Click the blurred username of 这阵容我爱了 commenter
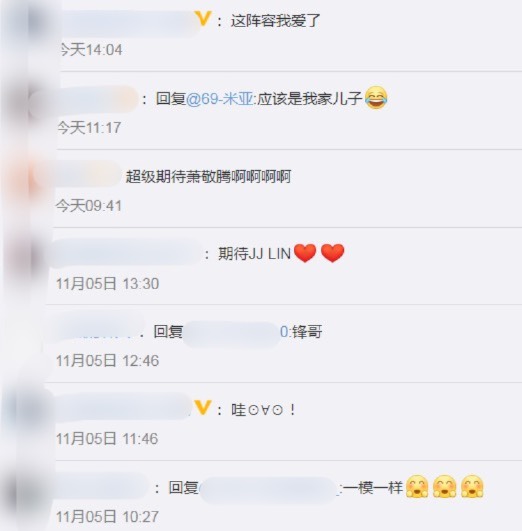 [x=129, y=23]
